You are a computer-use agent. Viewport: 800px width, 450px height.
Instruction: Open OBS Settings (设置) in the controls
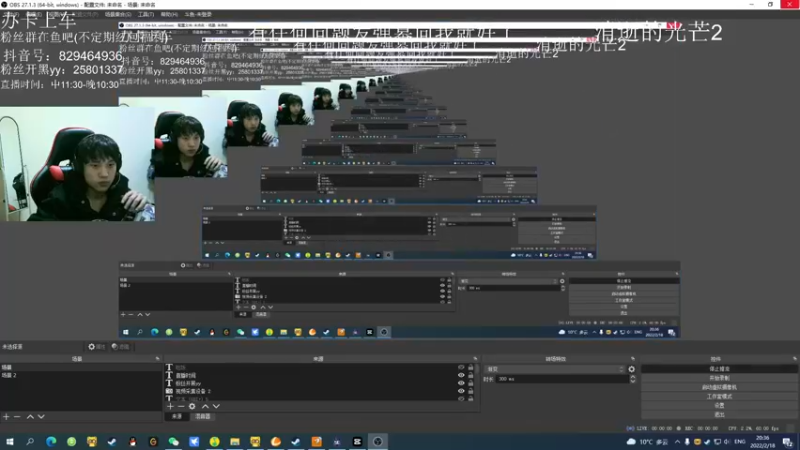[719, 406]
